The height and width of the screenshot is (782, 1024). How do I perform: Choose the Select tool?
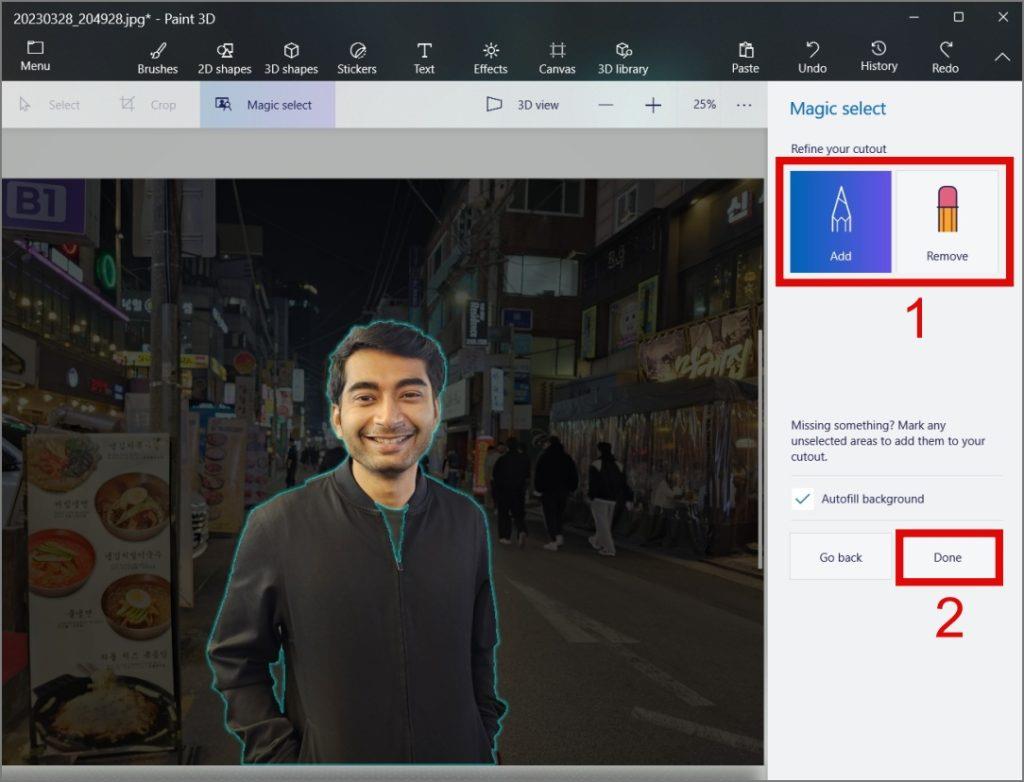(50, 105)
